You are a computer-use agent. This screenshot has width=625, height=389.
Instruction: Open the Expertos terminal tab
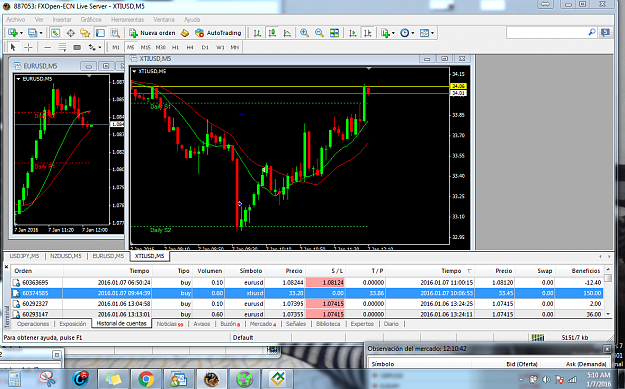click(x=362, y=324)
